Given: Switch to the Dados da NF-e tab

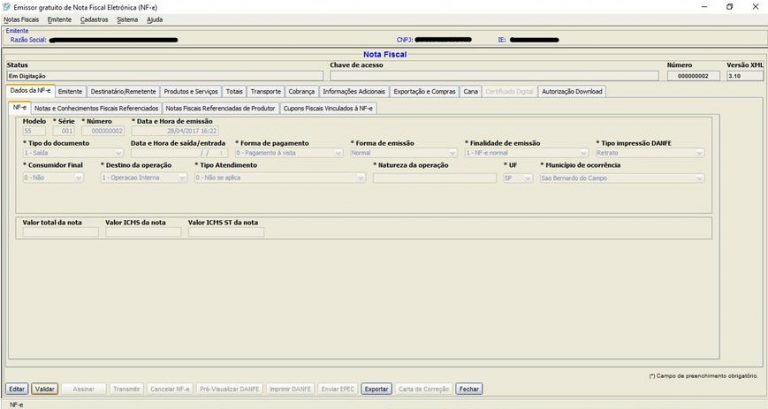Looking at the screenshot, I should 30,91.
